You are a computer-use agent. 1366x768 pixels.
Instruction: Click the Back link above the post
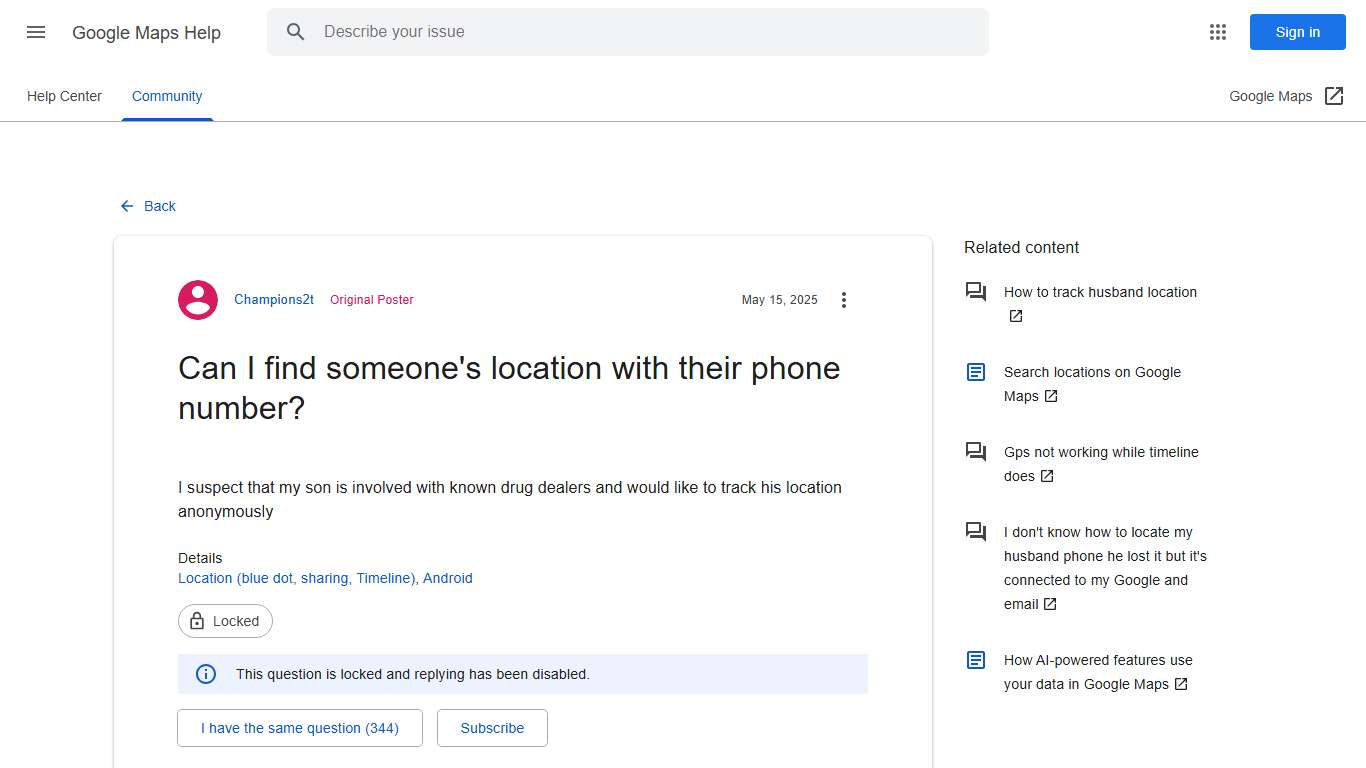click(148, 206)
